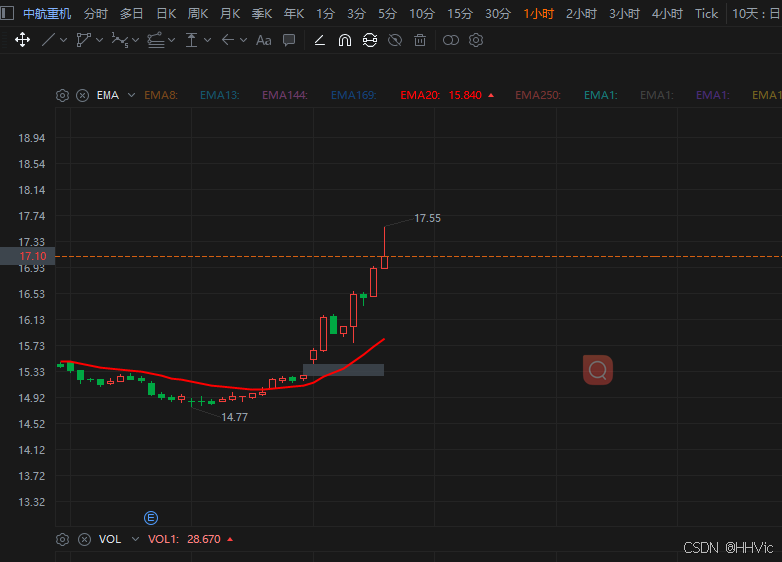
Task: Click the 中航重机 stock name
Action: (47, 13)
